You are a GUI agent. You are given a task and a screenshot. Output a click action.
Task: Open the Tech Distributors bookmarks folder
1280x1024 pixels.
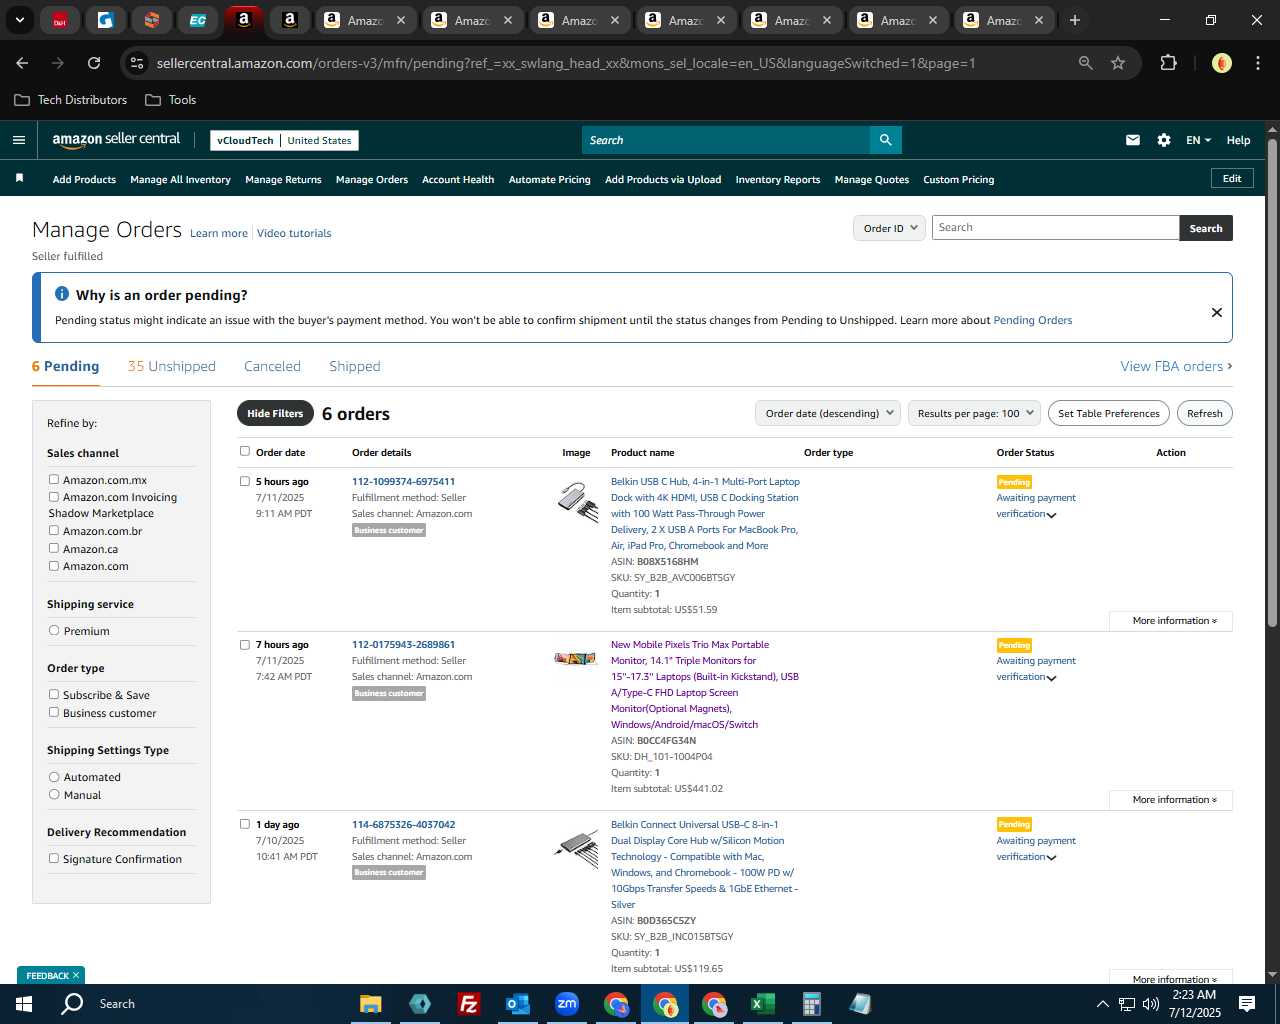(x=71, y=100)
